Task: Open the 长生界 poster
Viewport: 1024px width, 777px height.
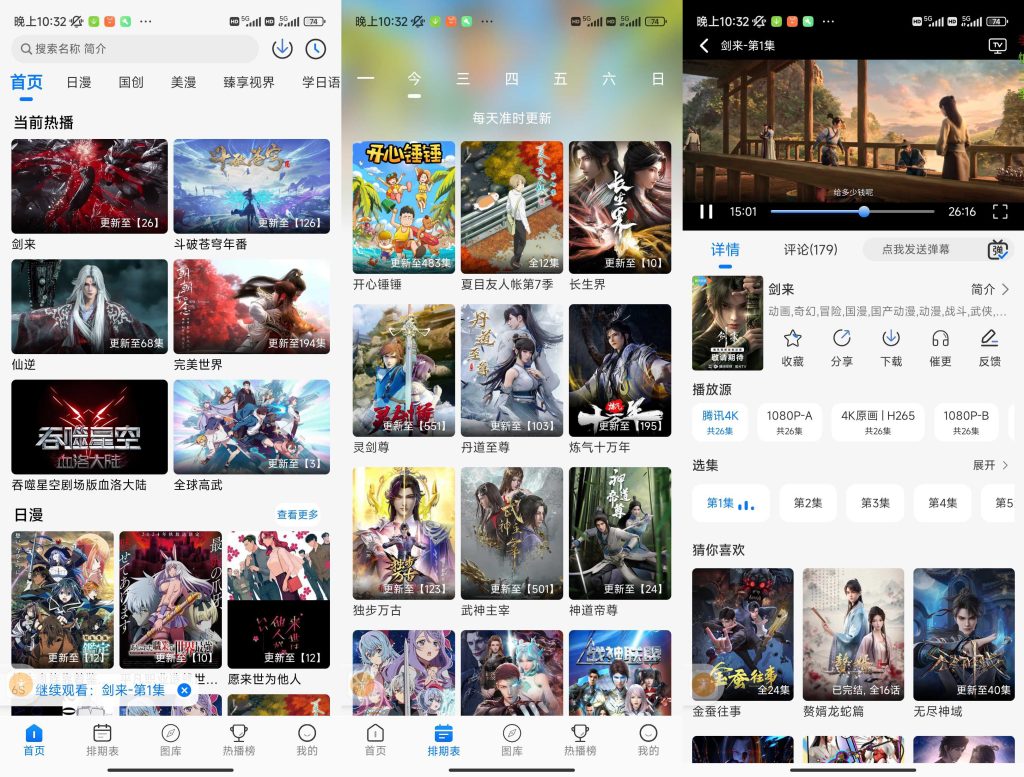Action: pyautogui.click(x=620, y=207)
